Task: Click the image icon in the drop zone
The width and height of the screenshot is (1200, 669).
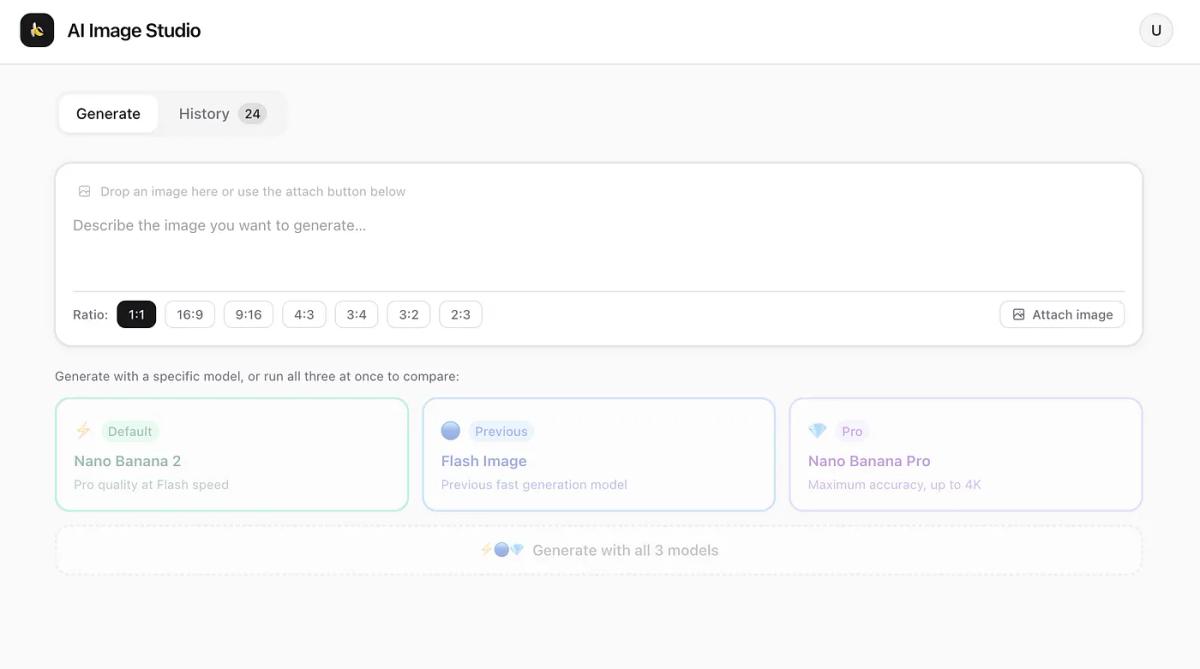Action: tap(84, 191)
